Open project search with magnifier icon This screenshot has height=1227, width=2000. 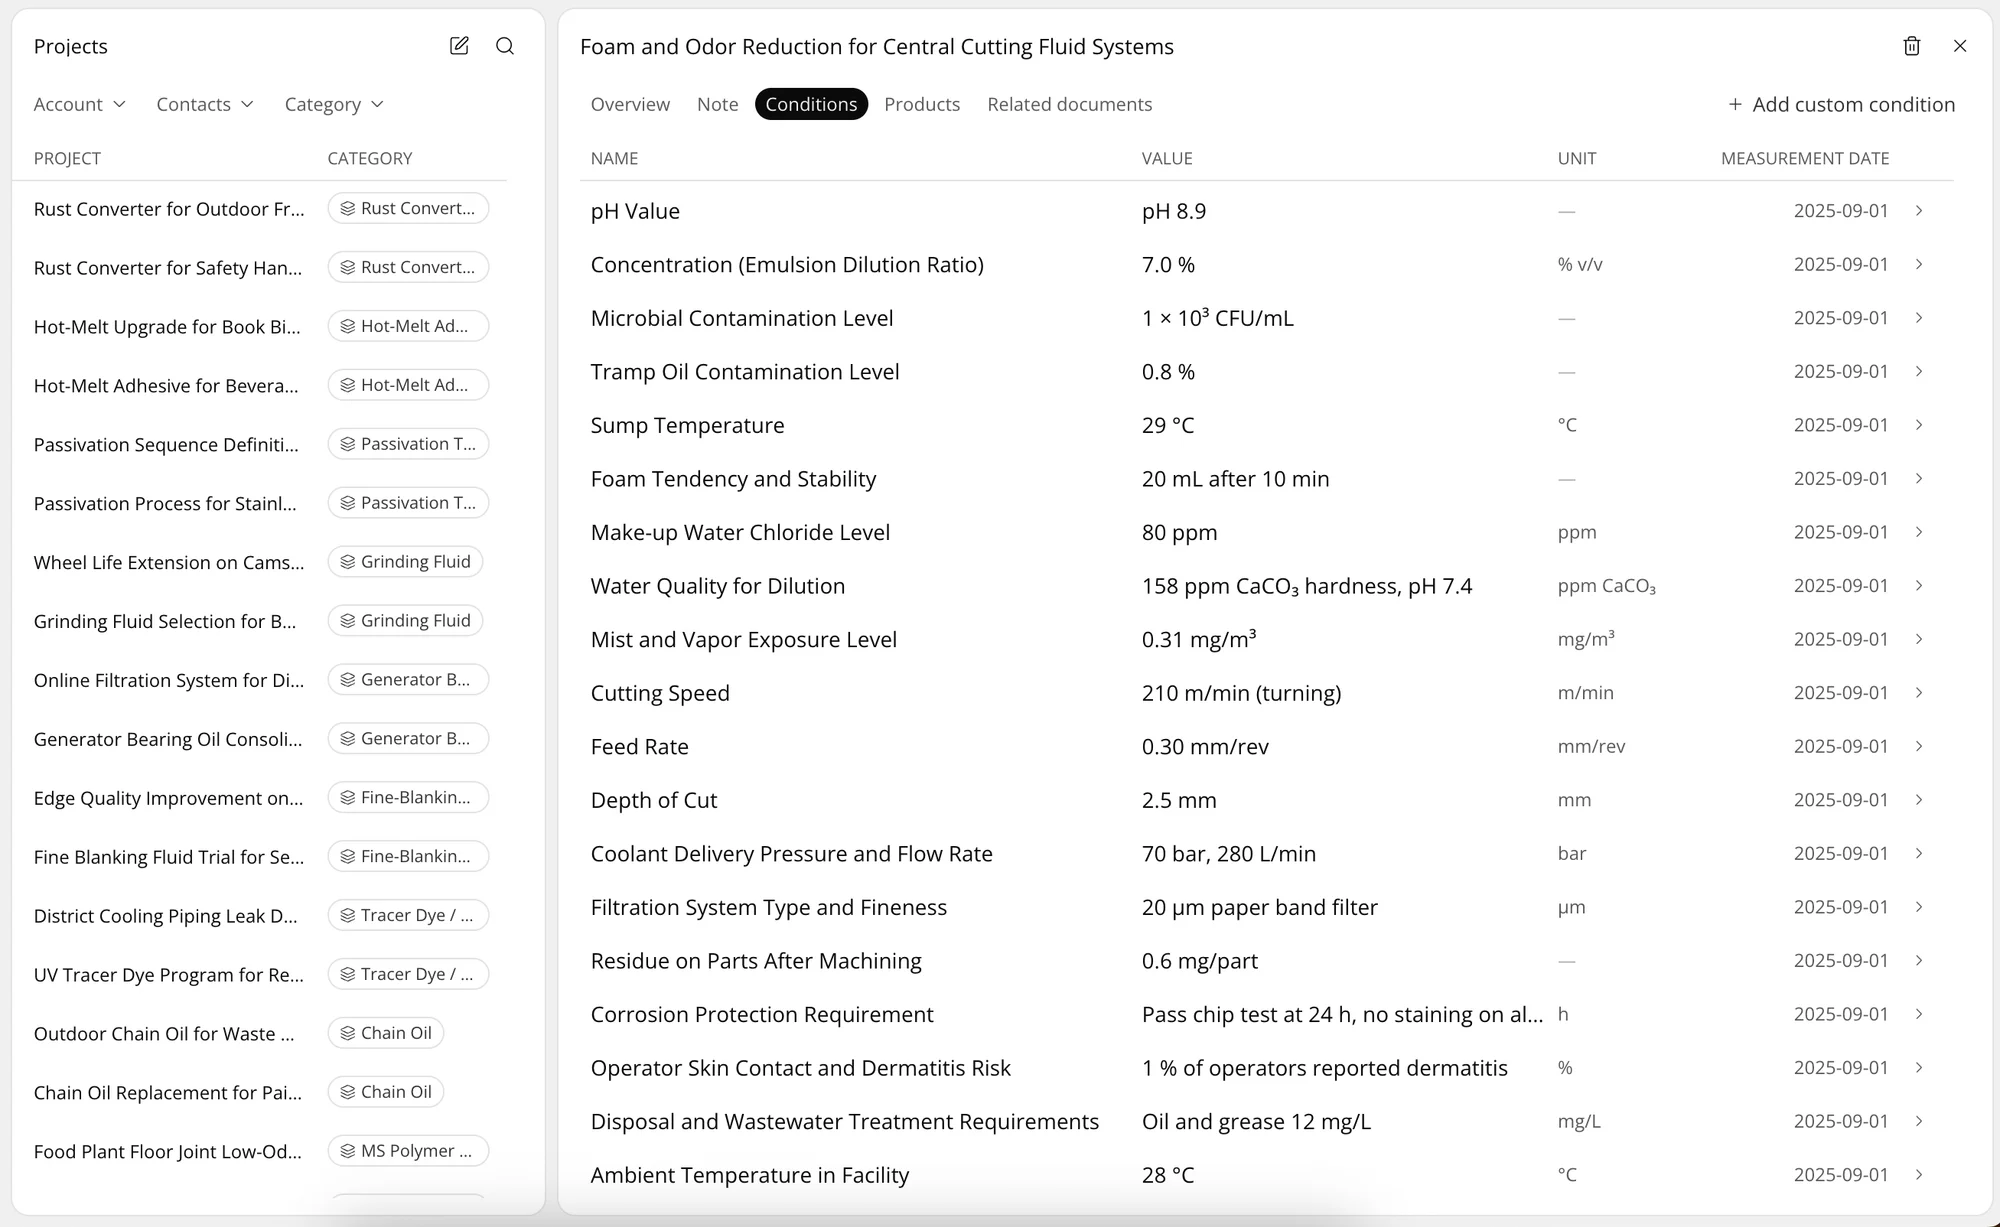click(505, 46)
